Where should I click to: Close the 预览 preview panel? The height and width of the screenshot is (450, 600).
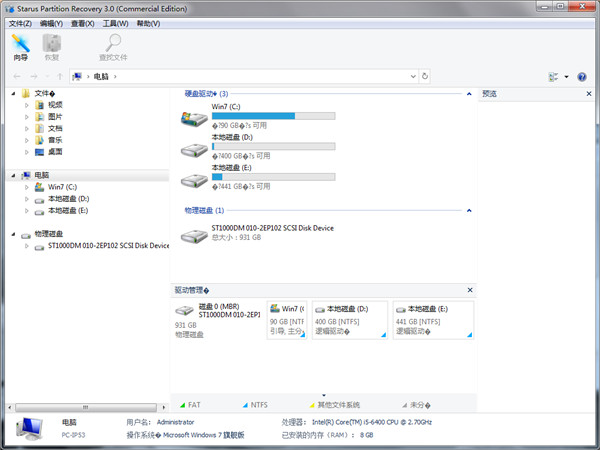(589, 94)
